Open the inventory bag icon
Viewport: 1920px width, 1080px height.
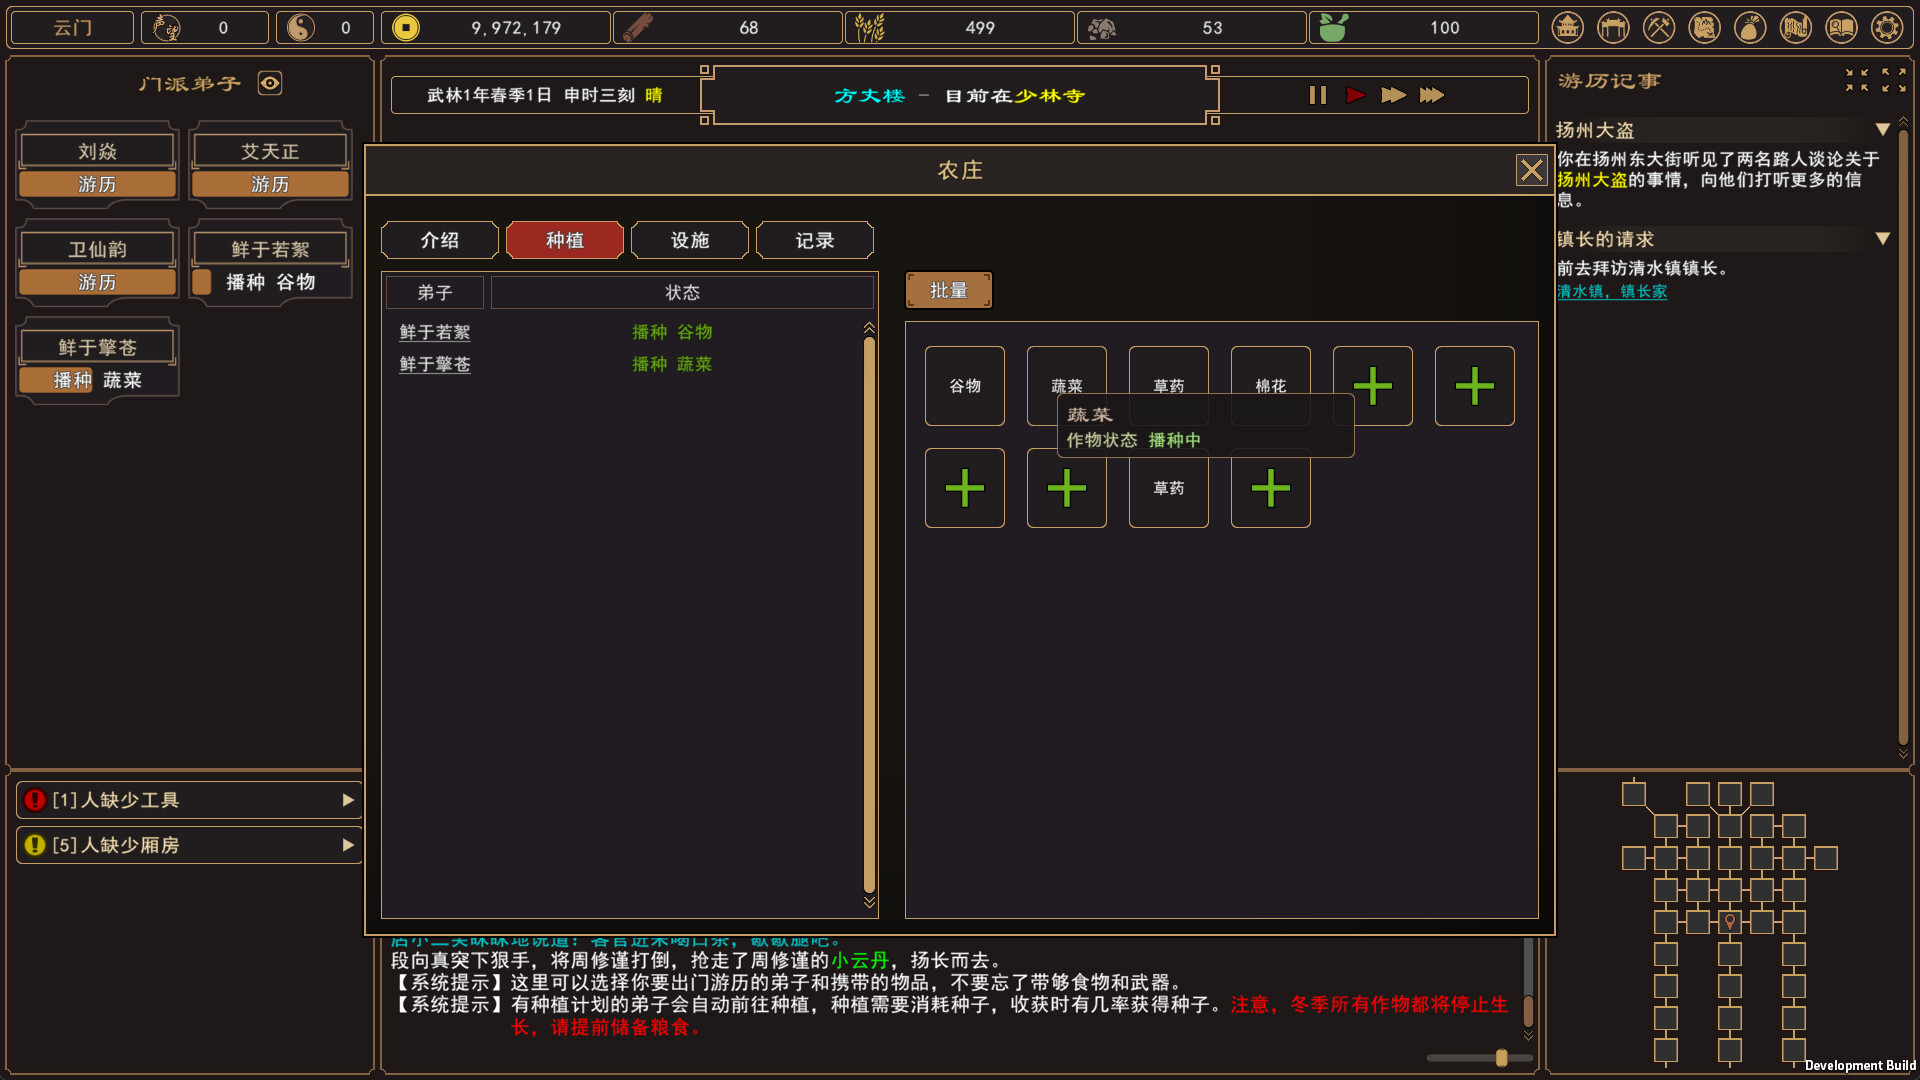point(1750,27)
